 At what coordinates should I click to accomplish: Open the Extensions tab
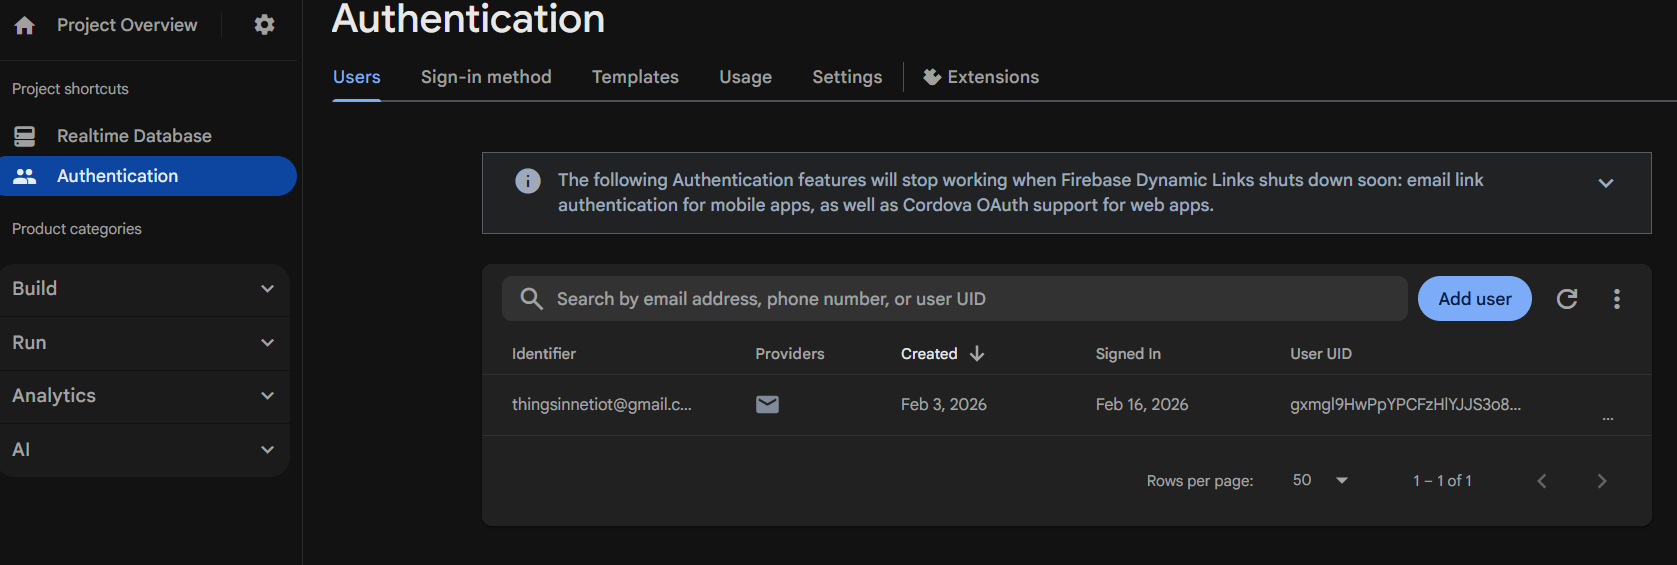point(981,77)
